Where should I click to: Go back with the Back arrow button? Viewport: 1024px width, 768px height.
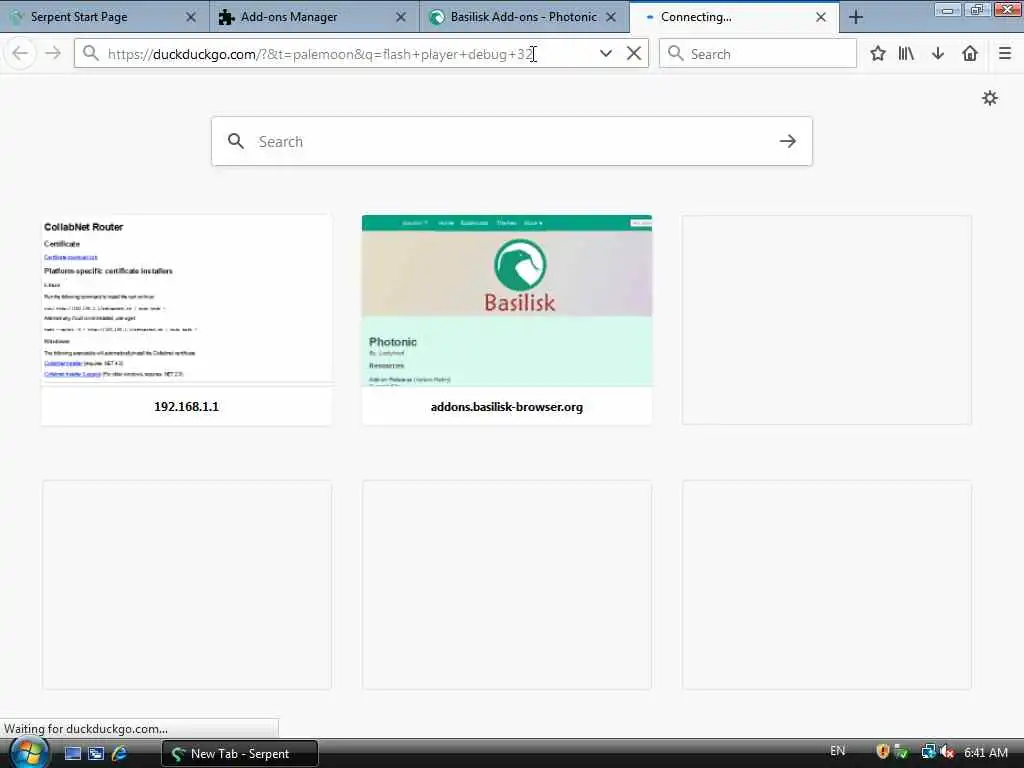coord(20,54)
